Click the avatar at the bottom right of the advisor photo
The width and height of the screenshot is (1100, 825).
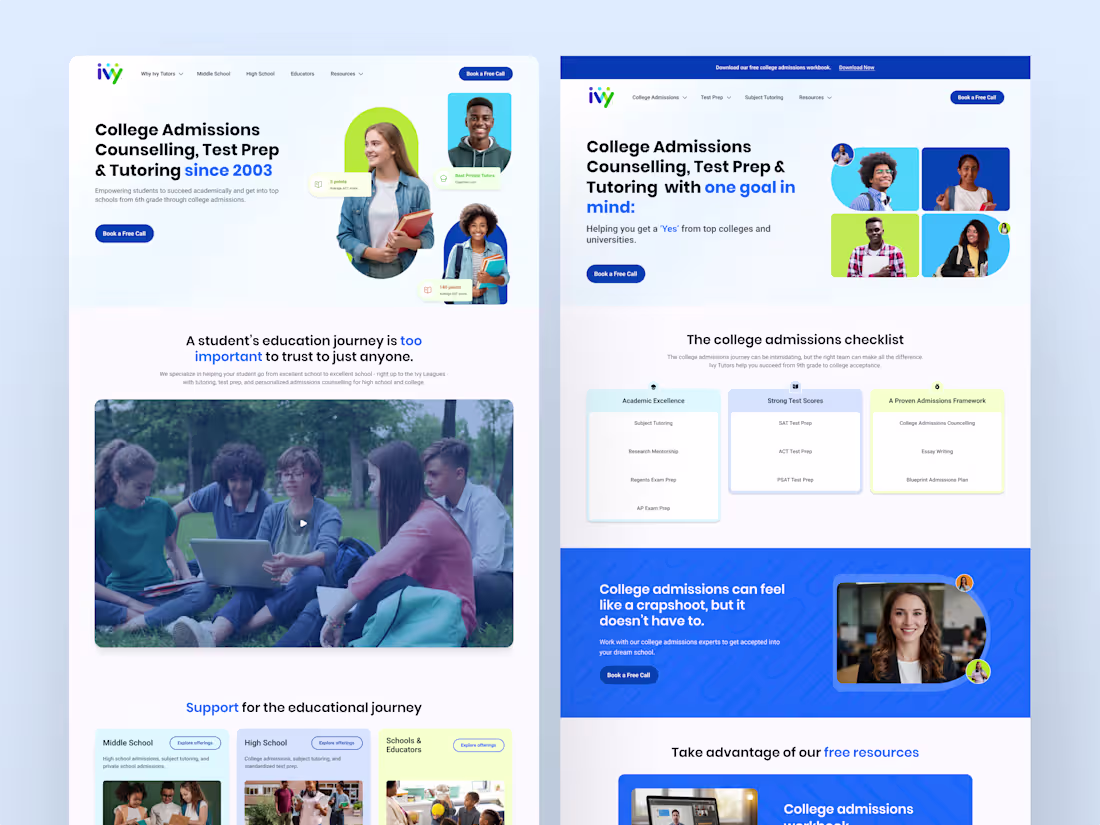[x=978, y=671]
